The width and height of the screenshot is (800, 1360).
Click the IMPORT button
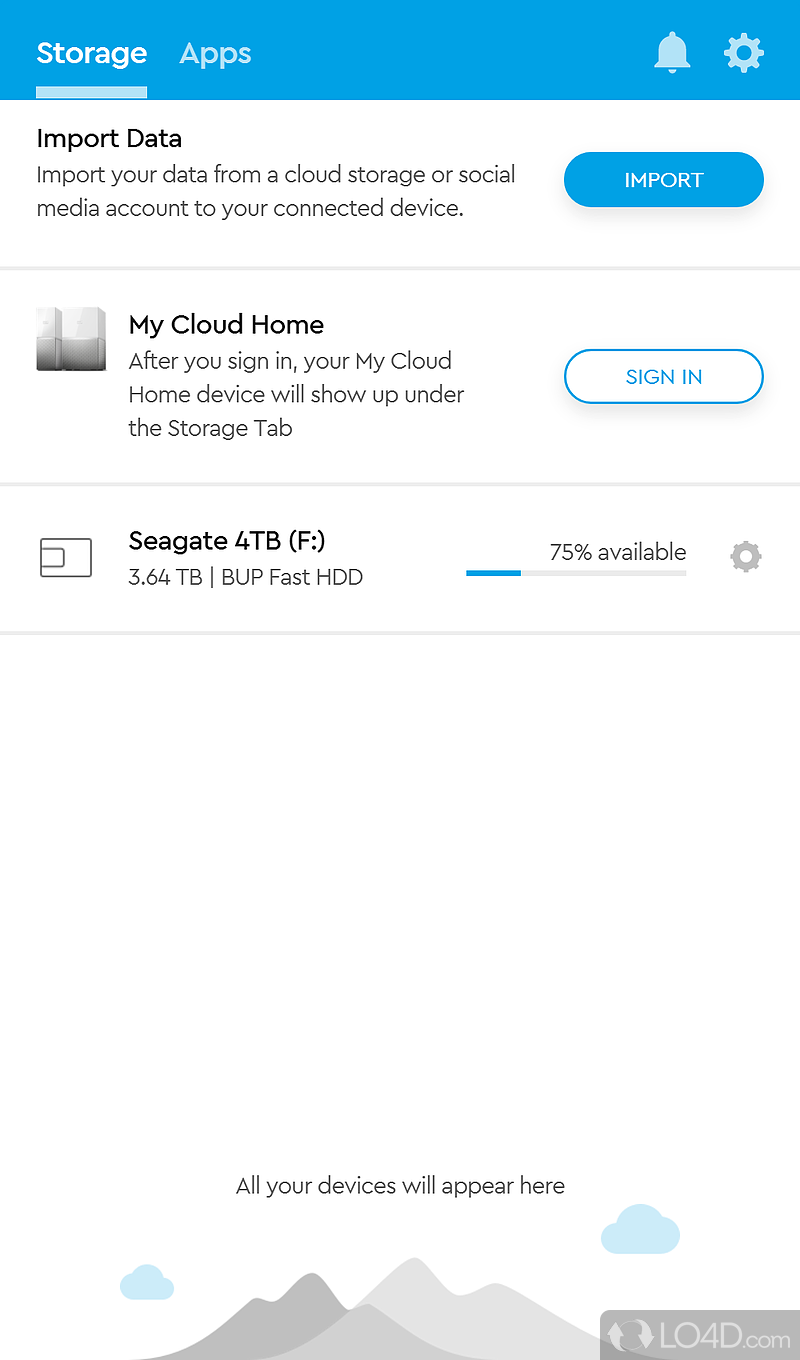pos(663,180)
